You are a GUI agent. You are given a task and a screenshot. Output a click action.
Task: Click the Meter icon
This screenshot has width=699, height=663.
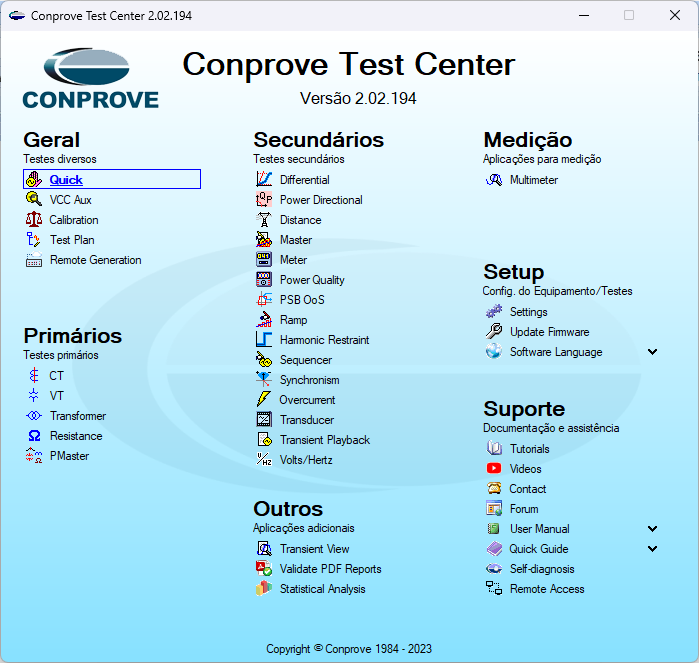point(264,259)
